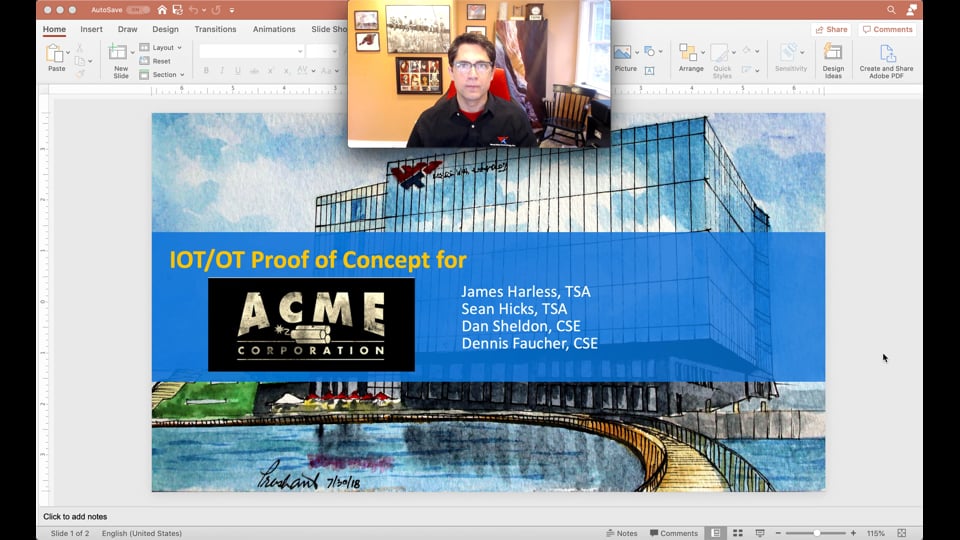Switch to the Transitions tab
The height and width of the screenshot is (540, 960).
215,29
